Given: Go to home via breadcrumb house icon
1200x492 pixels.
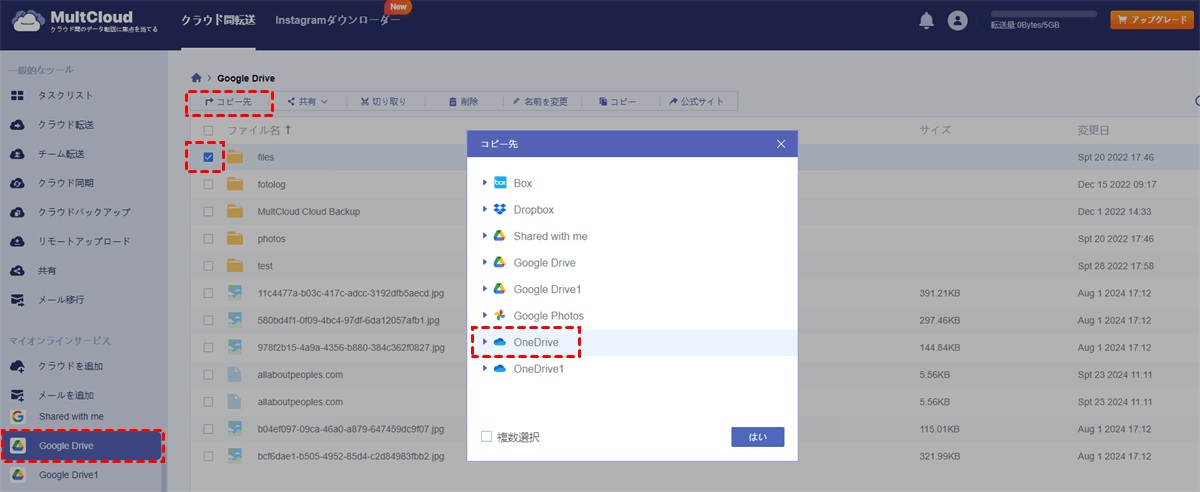Looking at the screenshot, I should click(196, 77).
